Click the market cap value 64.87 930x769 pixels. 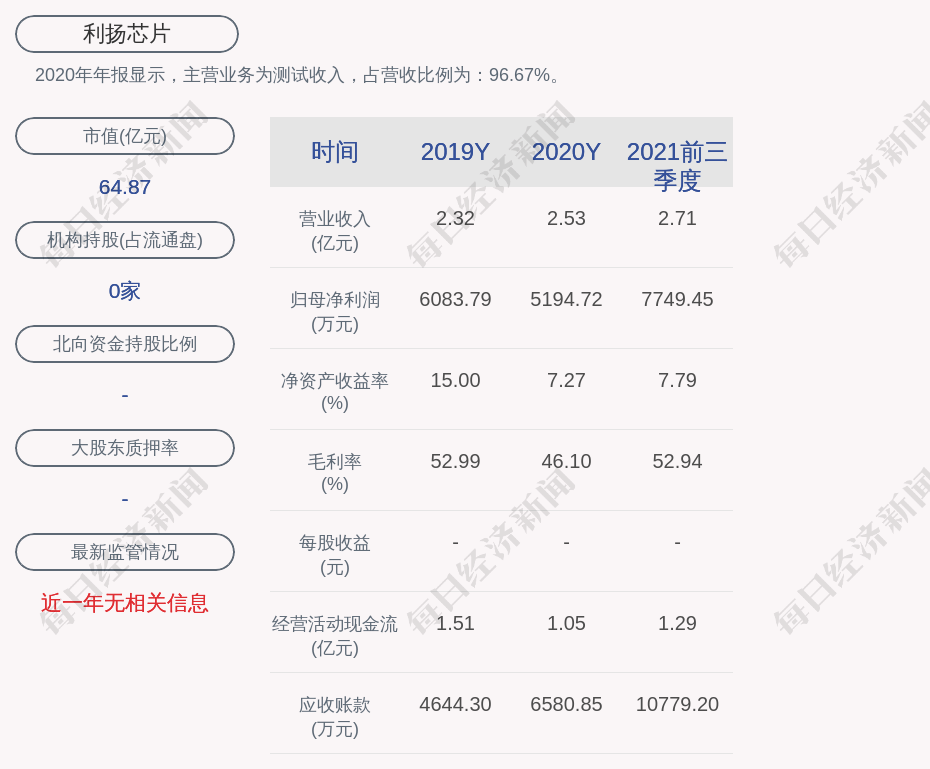tap(124, 188)
